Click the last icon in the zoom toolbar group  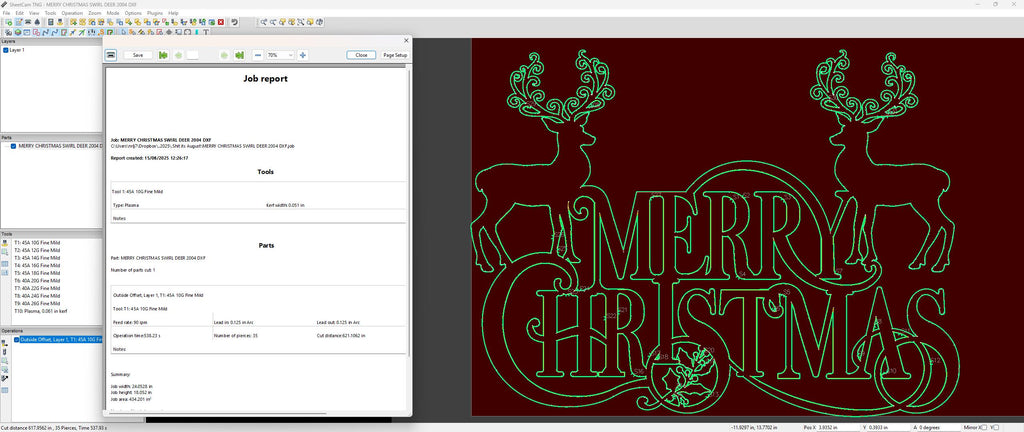coord(319,22)
